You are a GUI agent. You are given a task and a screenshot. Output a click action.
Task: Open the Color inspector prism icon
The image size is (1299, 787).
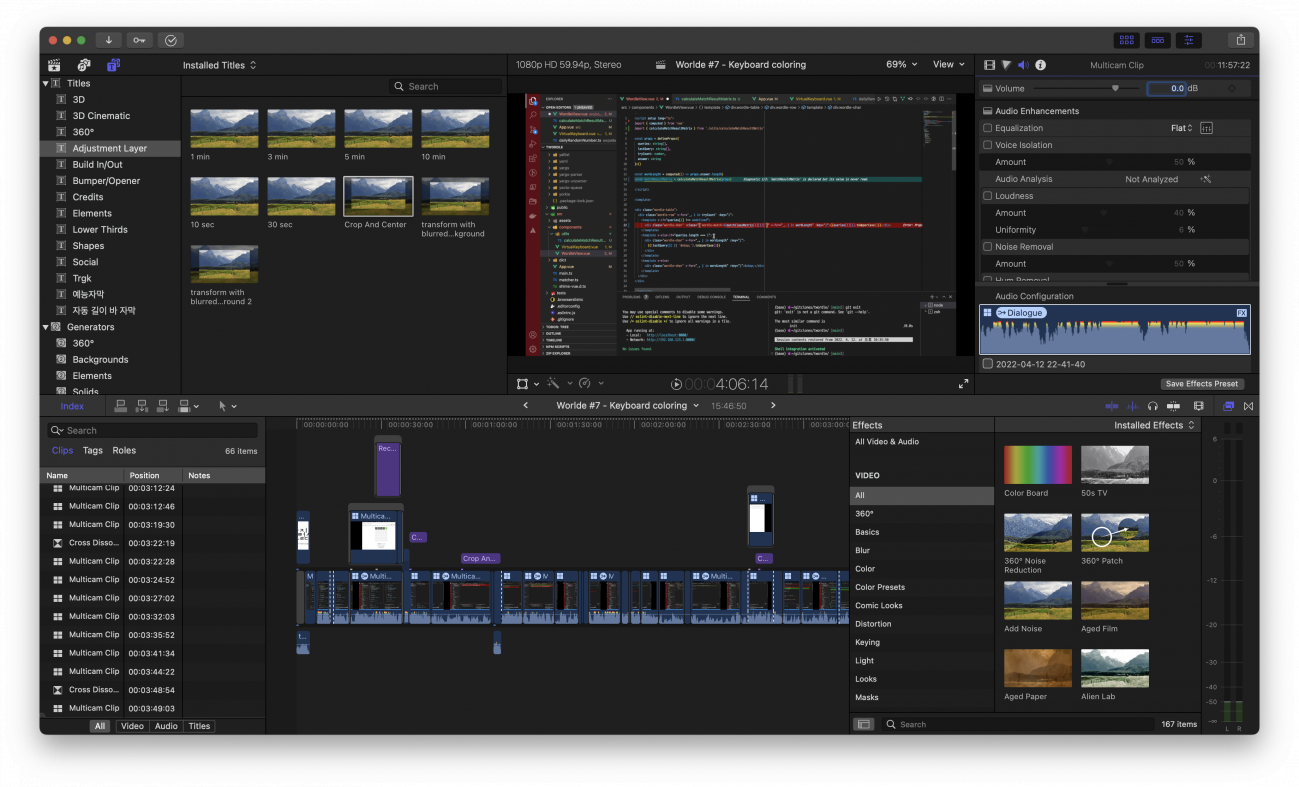point(1006,65)
